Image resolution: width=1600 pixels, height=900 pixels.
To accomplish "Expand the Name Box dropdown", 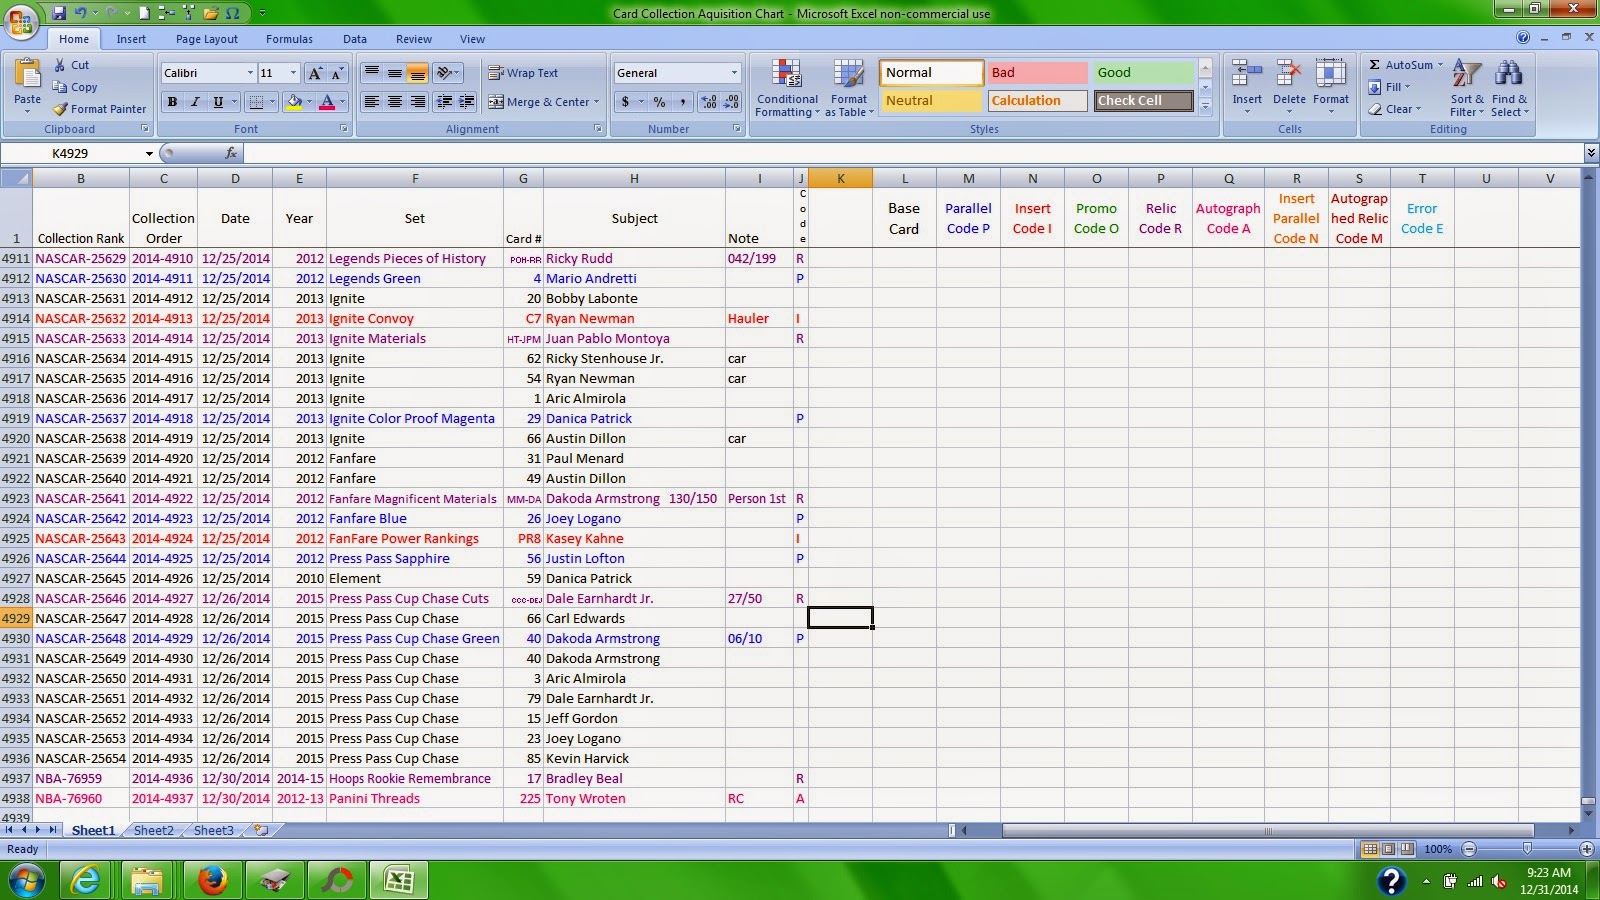I will [149, 153].
